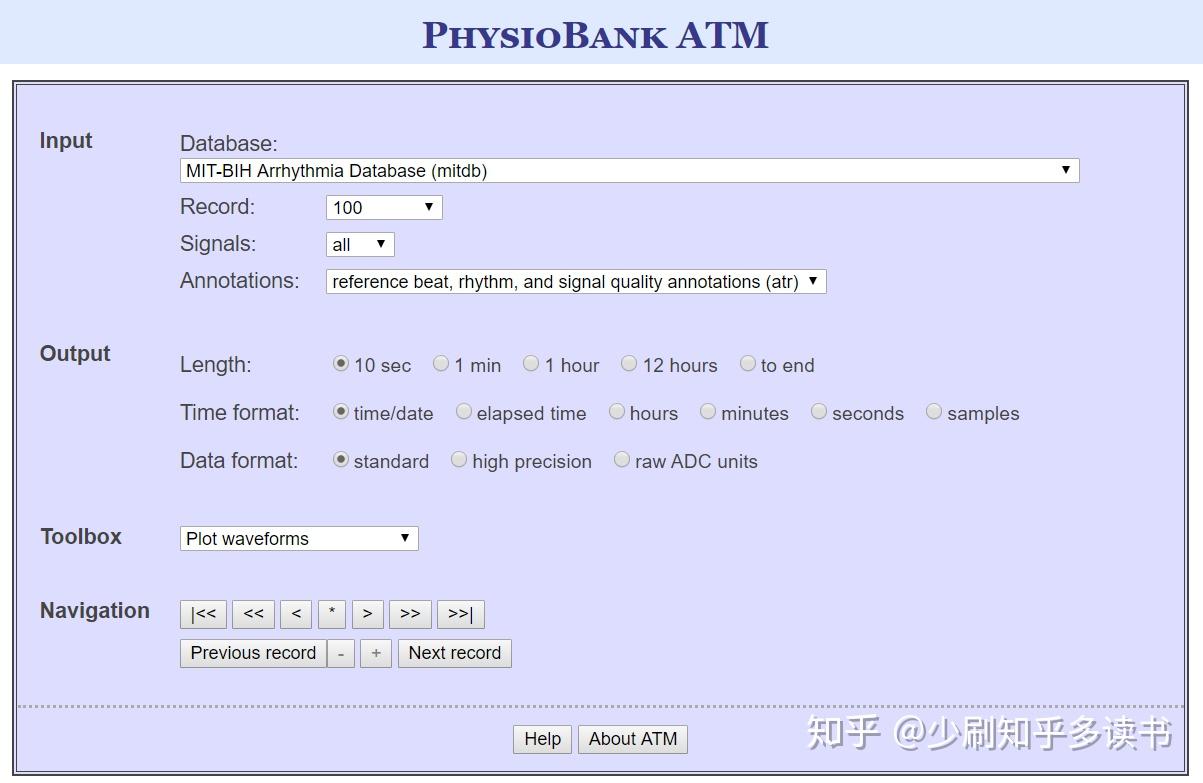
Task: Click the minus (-) navigation button
Action: pyautogui.click(x=341, y=653)
